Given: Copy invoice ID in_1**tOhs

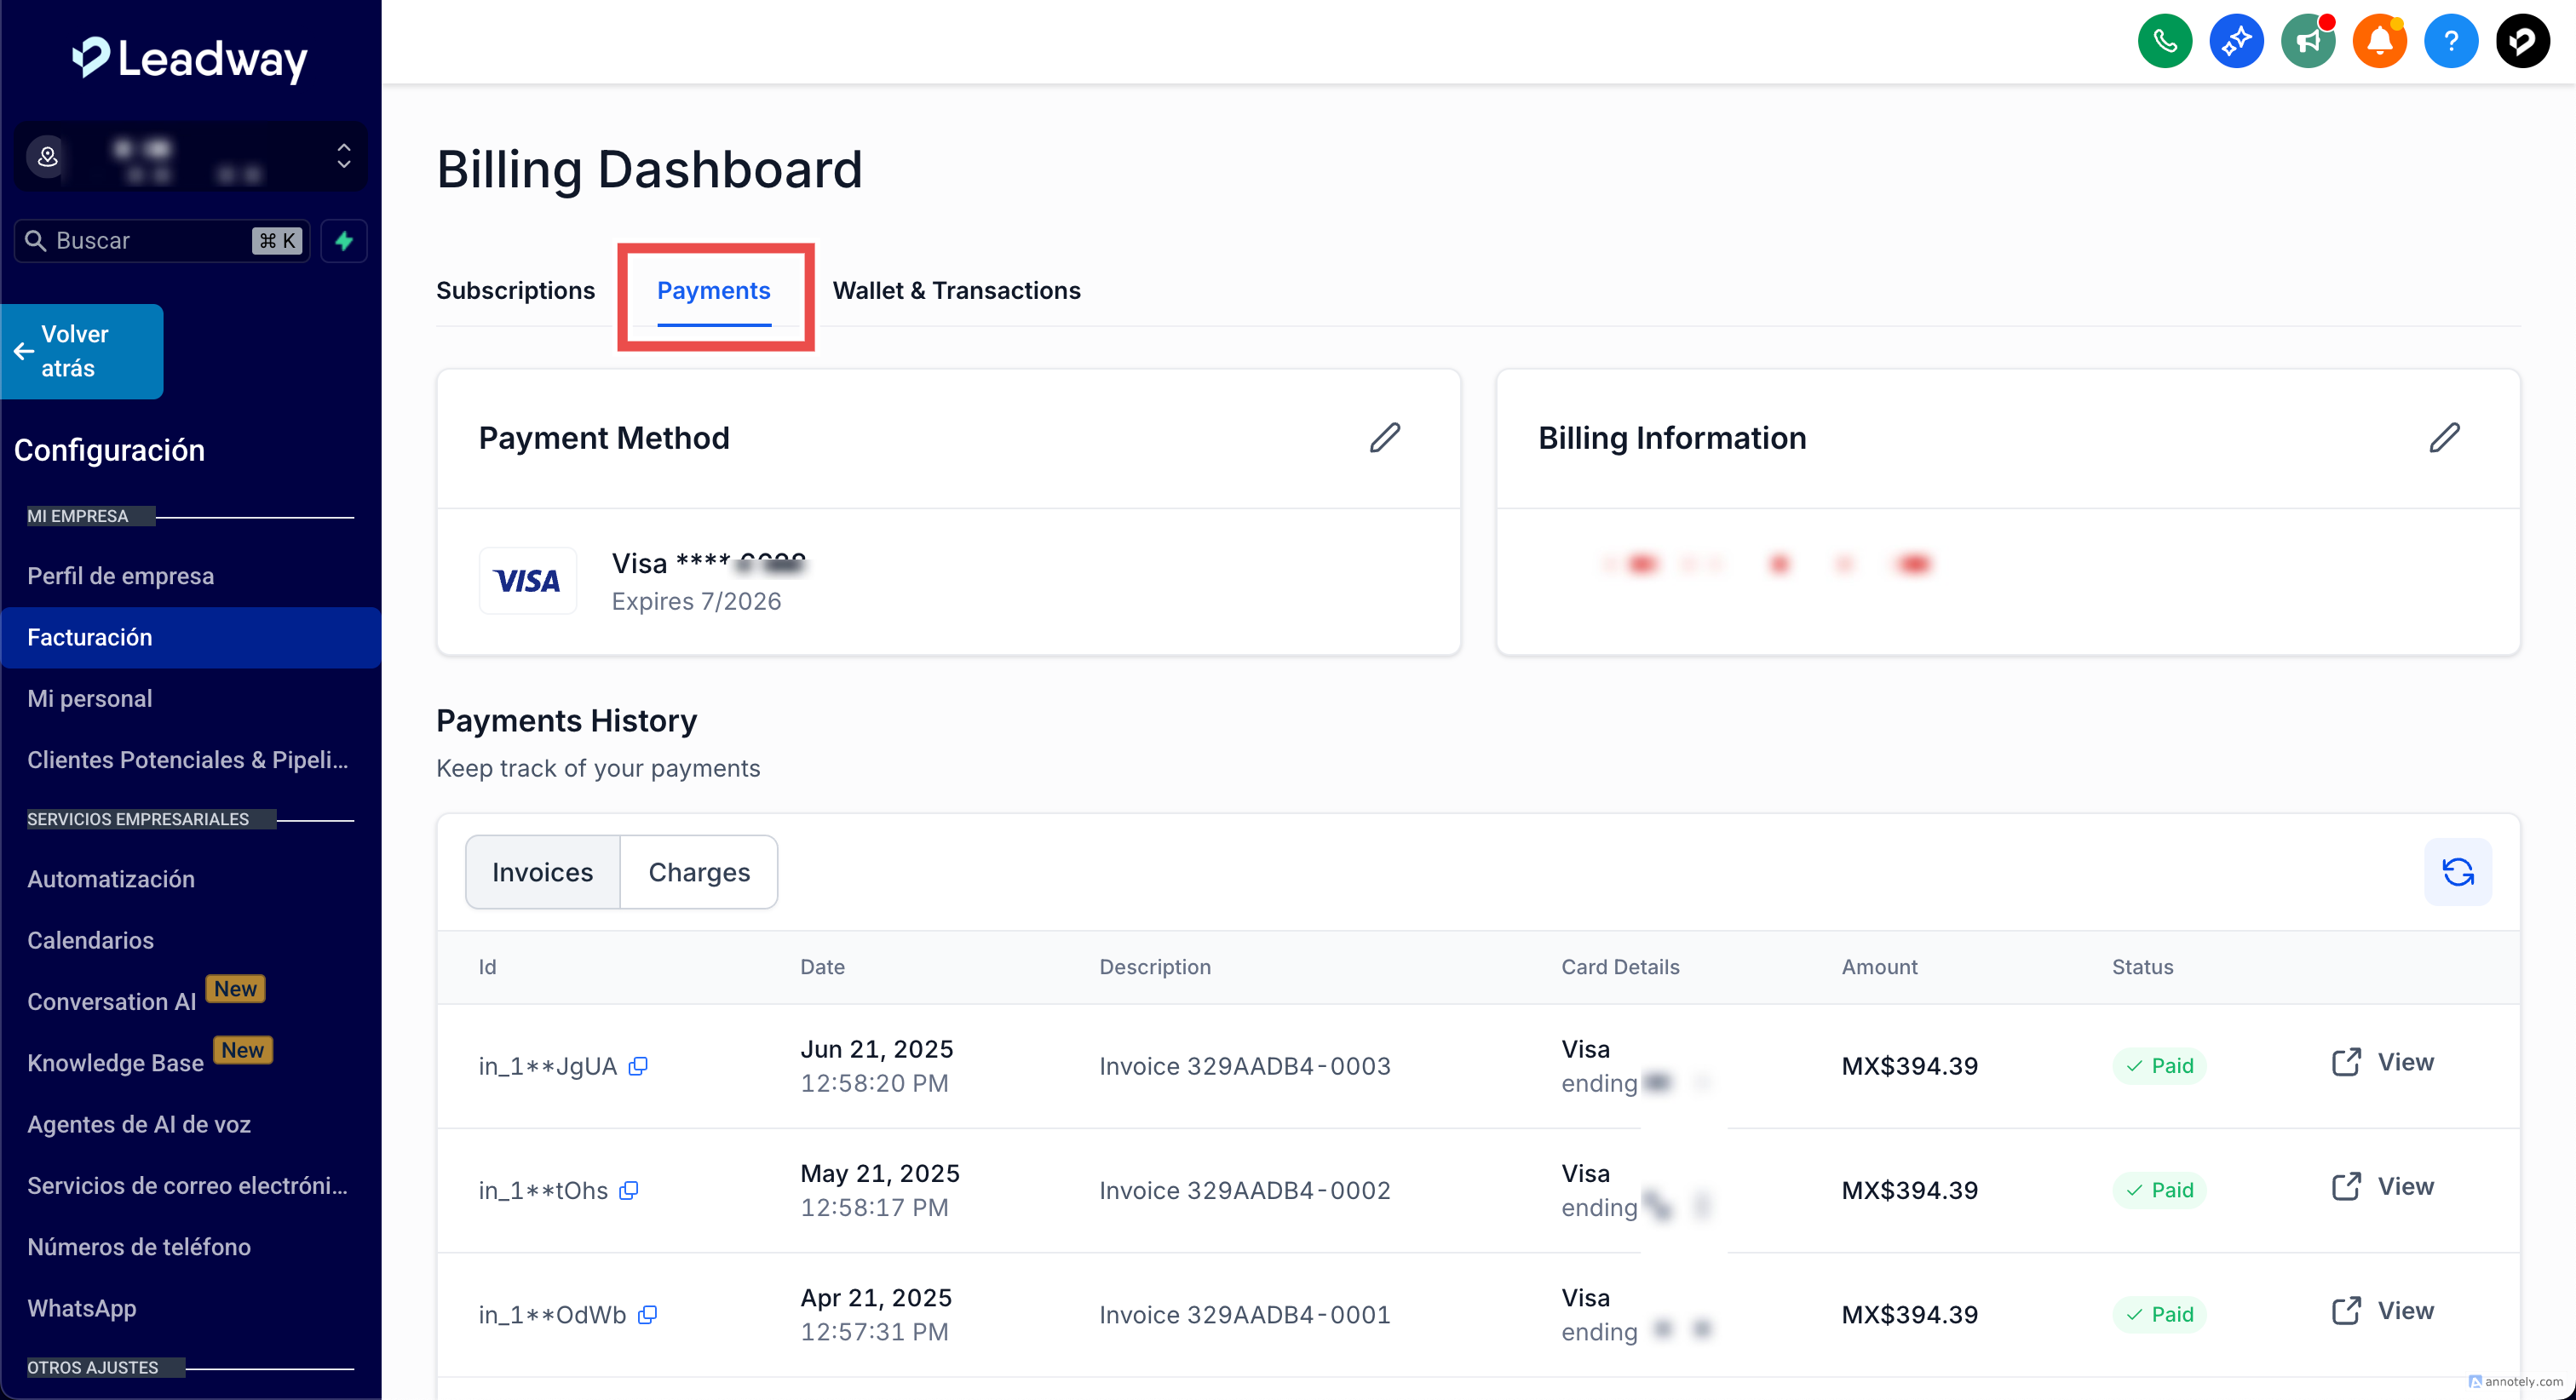Looking at the screenshot, I should pos(629,1190).
